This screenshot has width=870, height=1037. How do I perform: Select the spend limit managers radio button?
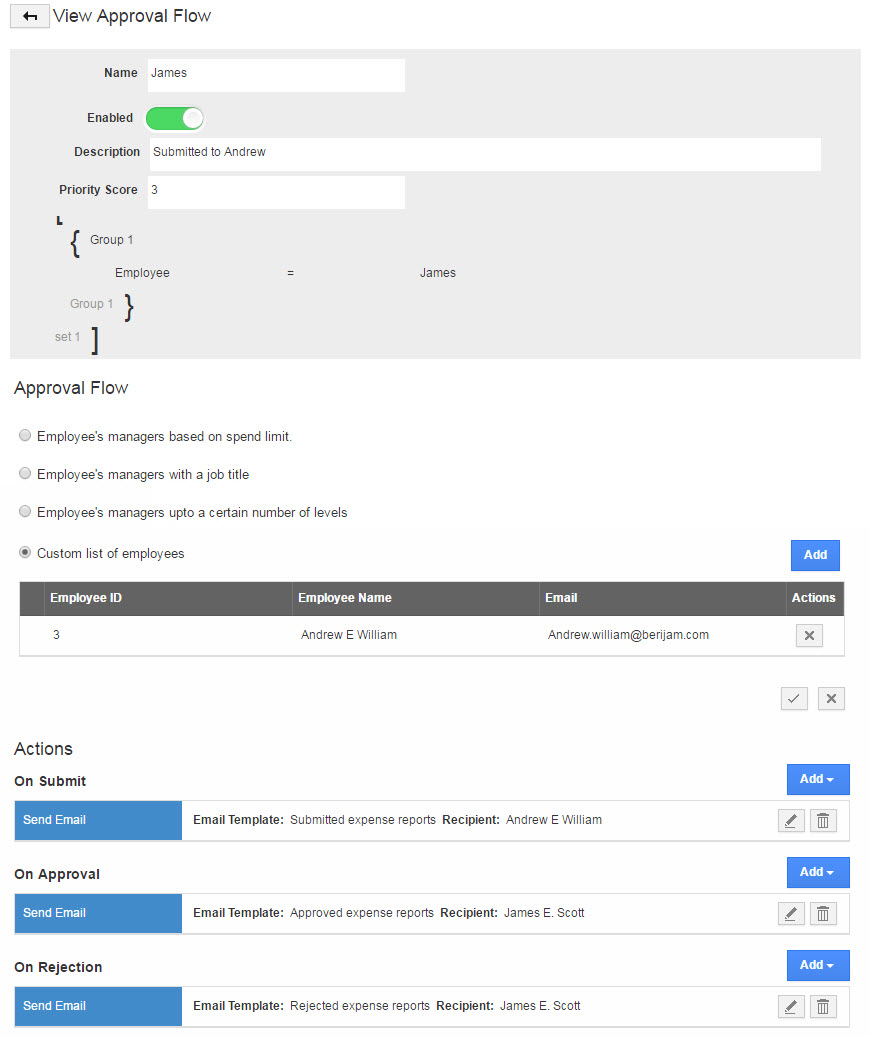click(24, 435)
